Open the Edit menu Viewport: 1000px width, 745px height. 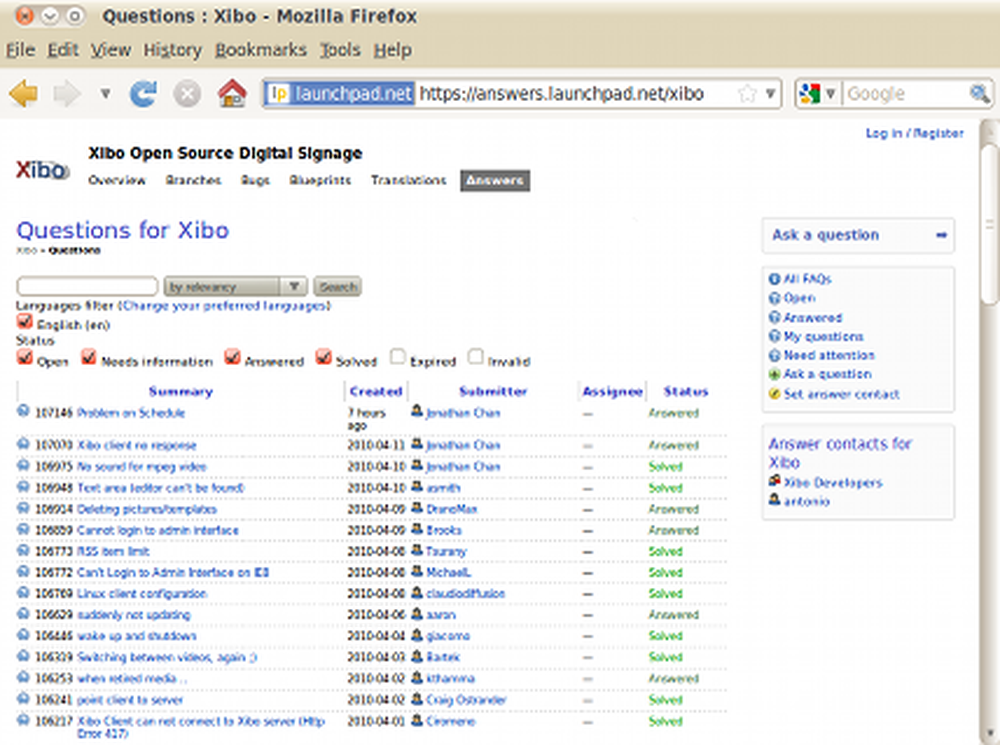point(62,50)
